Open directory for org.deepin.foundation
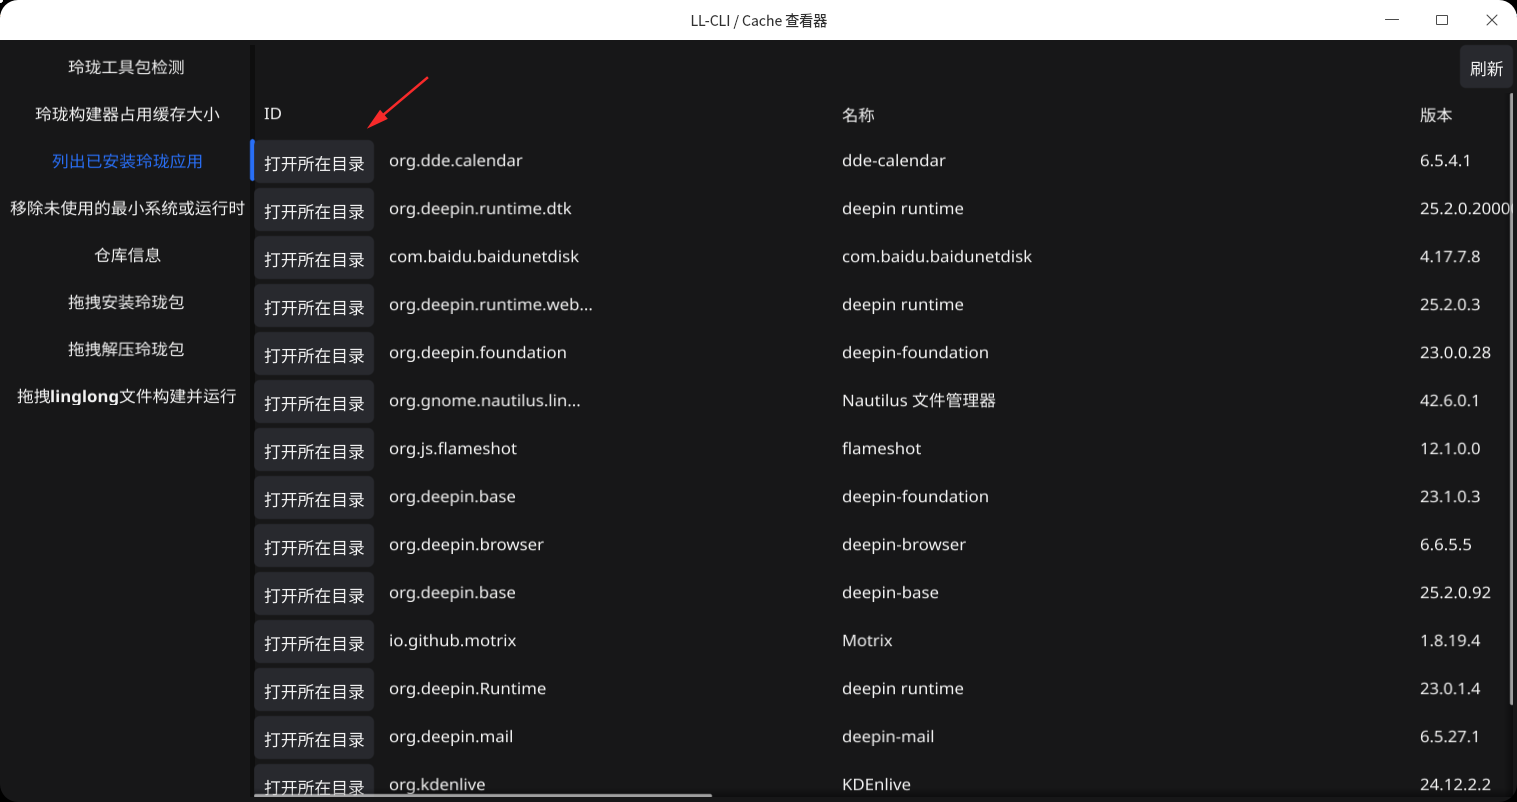Image resolution: width=1517 pixels, height=802 pixels. (314, 354)
